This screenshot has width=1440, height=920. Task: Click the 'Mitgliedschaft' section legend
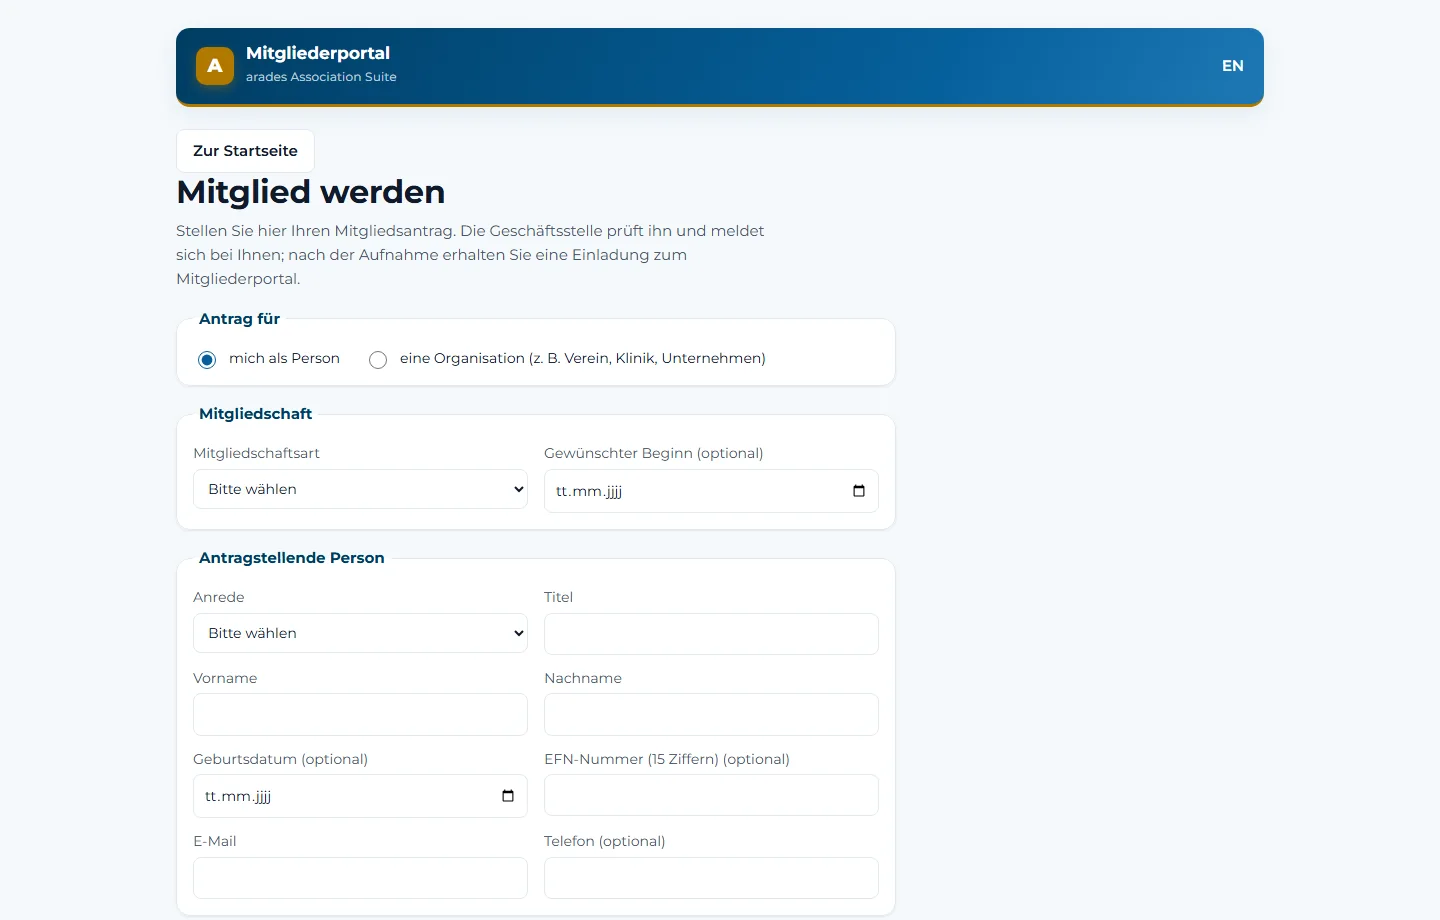(x=255, y=414)
